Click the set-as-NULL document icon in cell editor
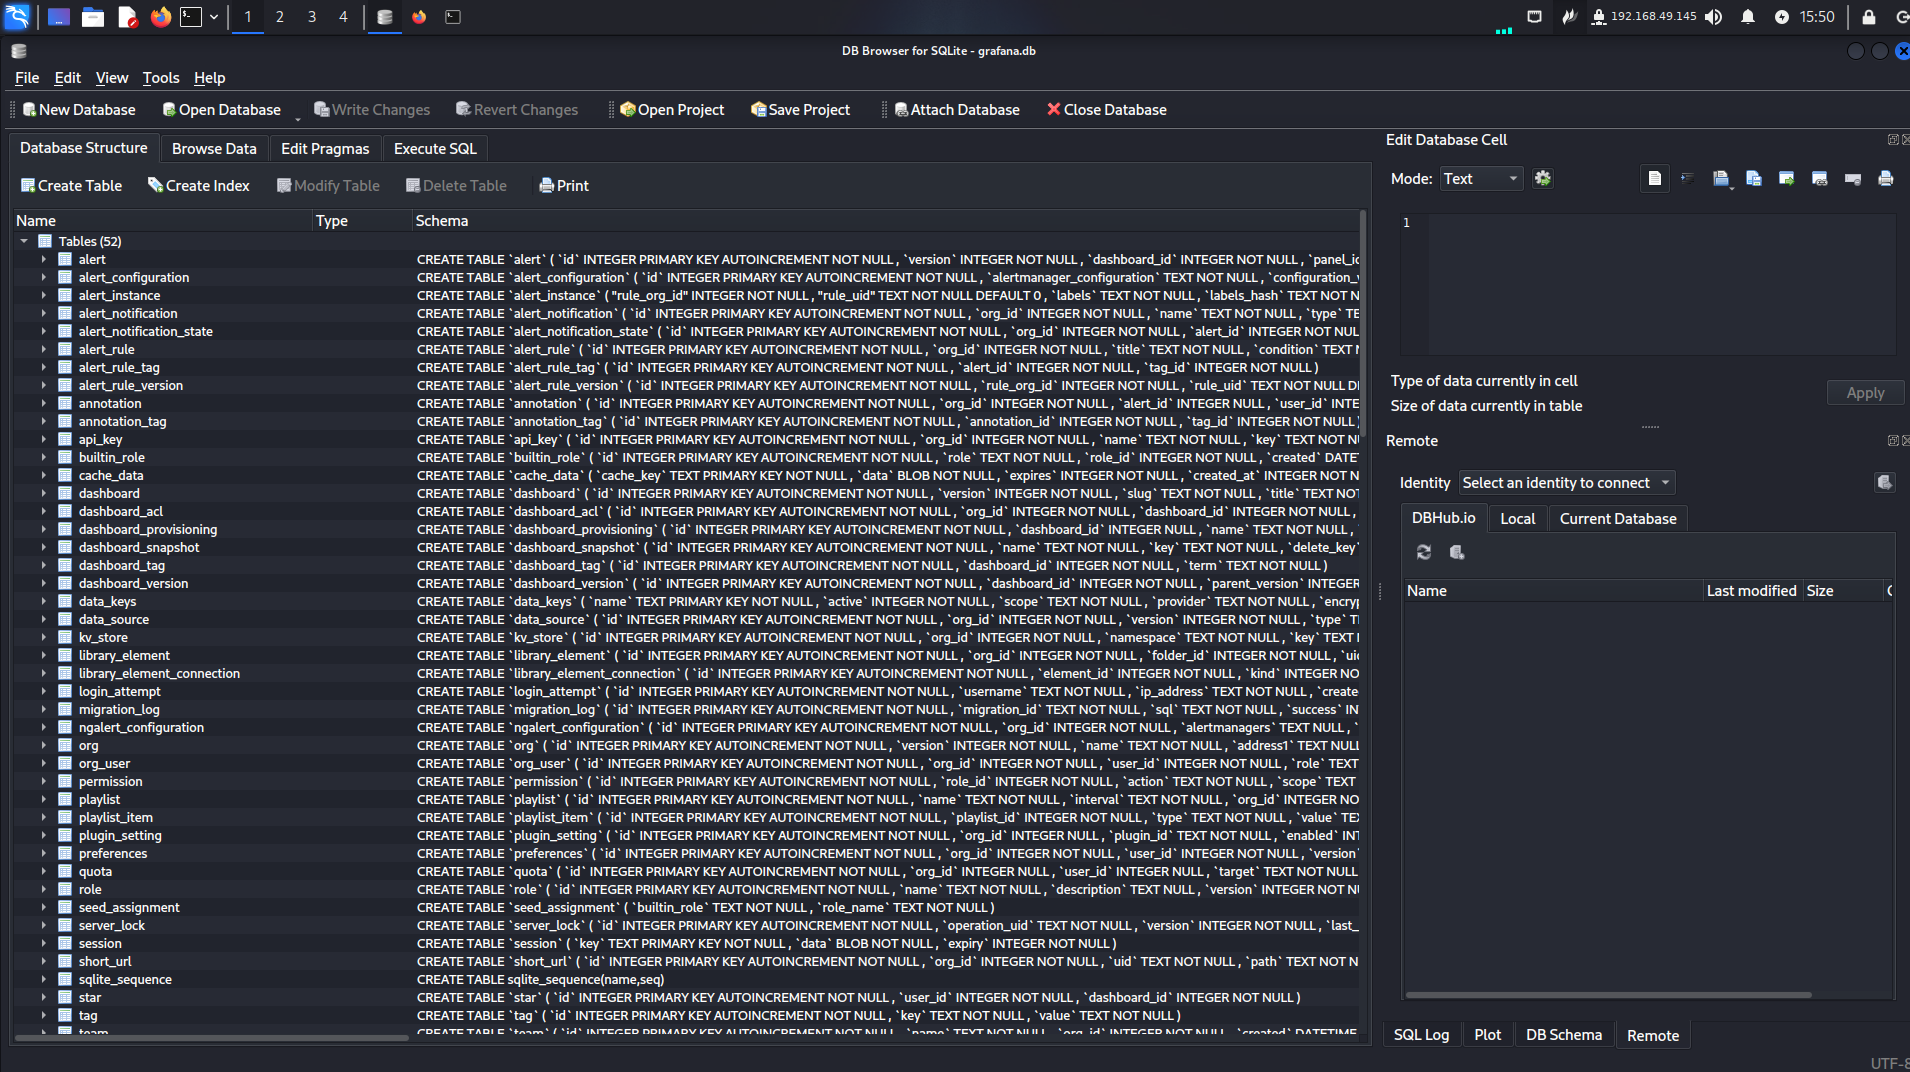The height and width of the screenshot is (1072, 1910). pos(1655,179)
